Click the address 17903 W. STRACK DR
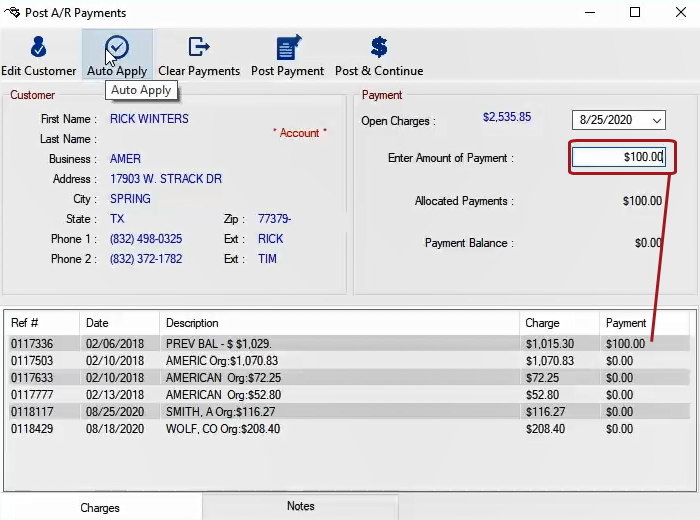 click(x=166, y=179)
